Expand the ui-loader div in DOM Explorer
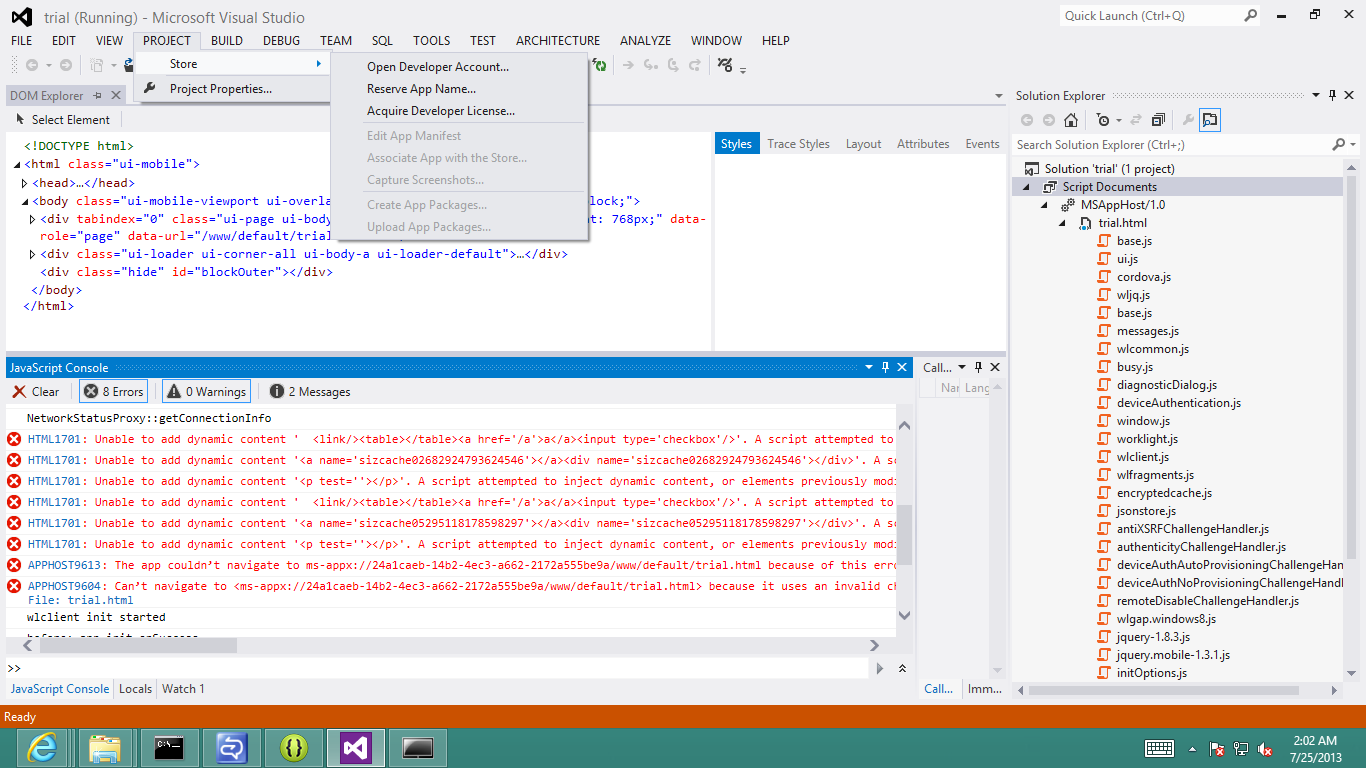Viewport: 1366px width, 768px height. 33,254
